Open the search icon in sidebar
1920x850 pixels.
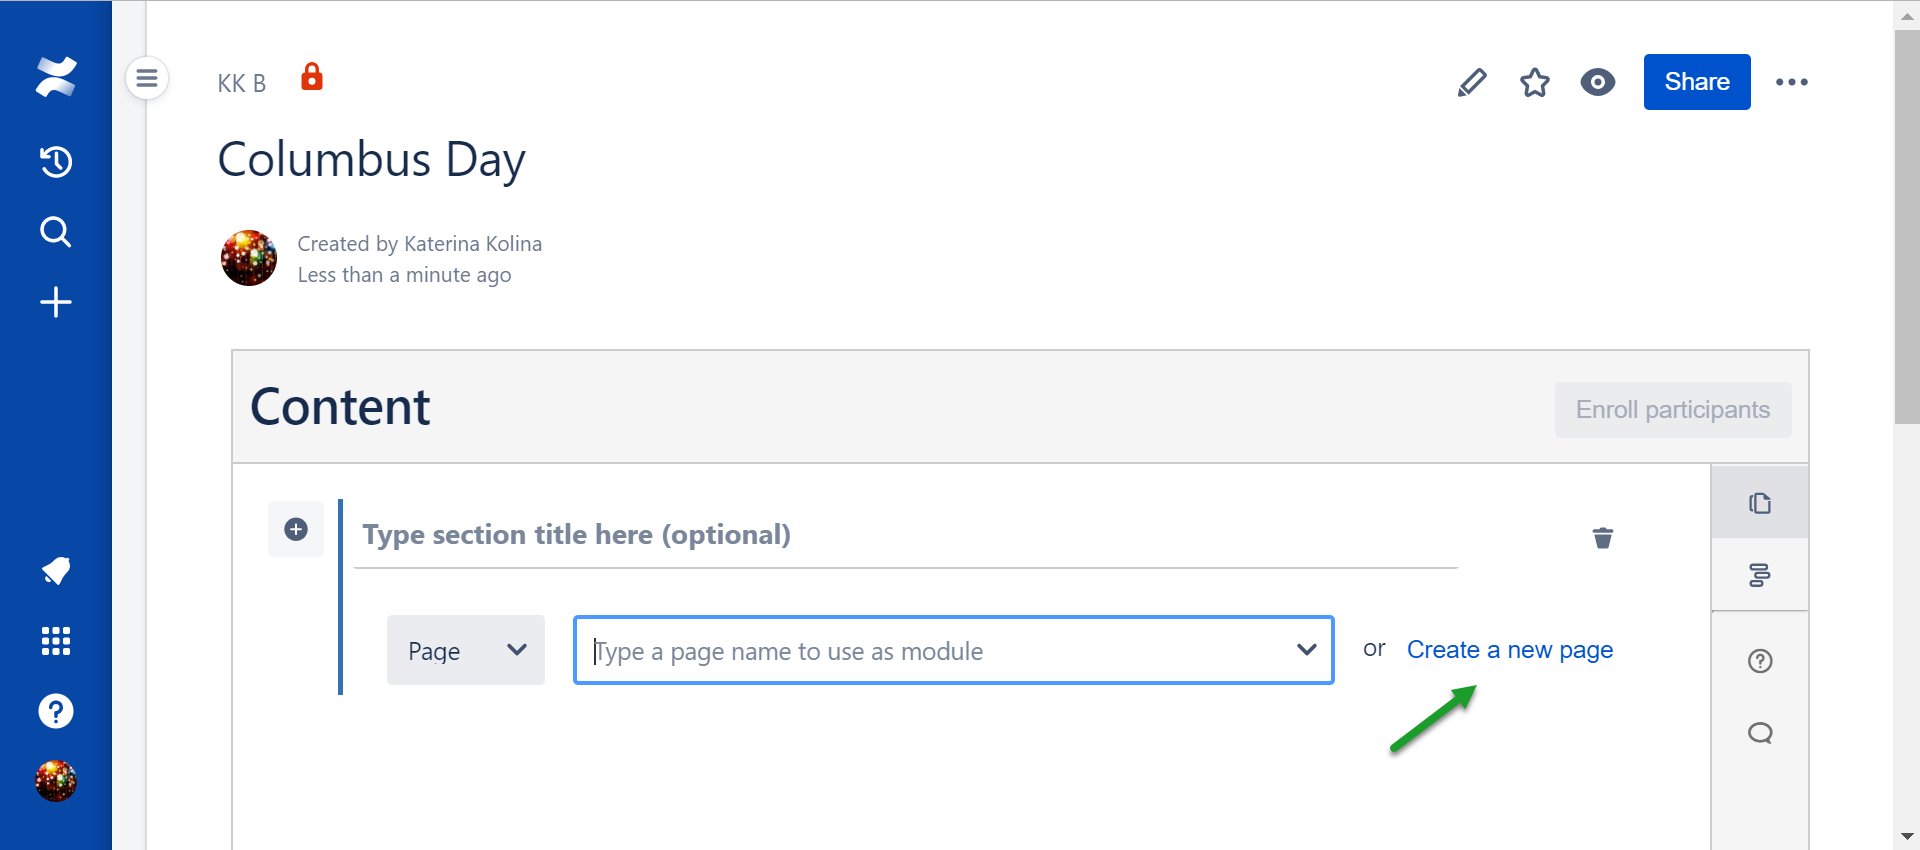coord(56,232)
